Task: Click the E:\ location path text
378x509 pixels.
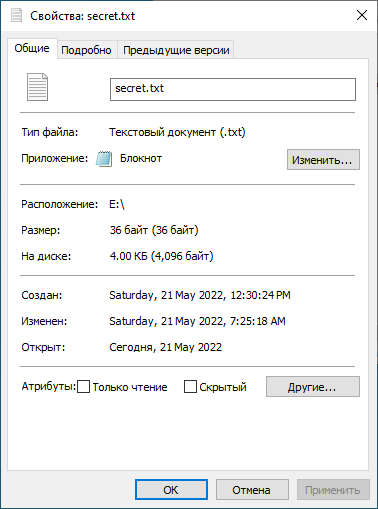Action: 117,204
